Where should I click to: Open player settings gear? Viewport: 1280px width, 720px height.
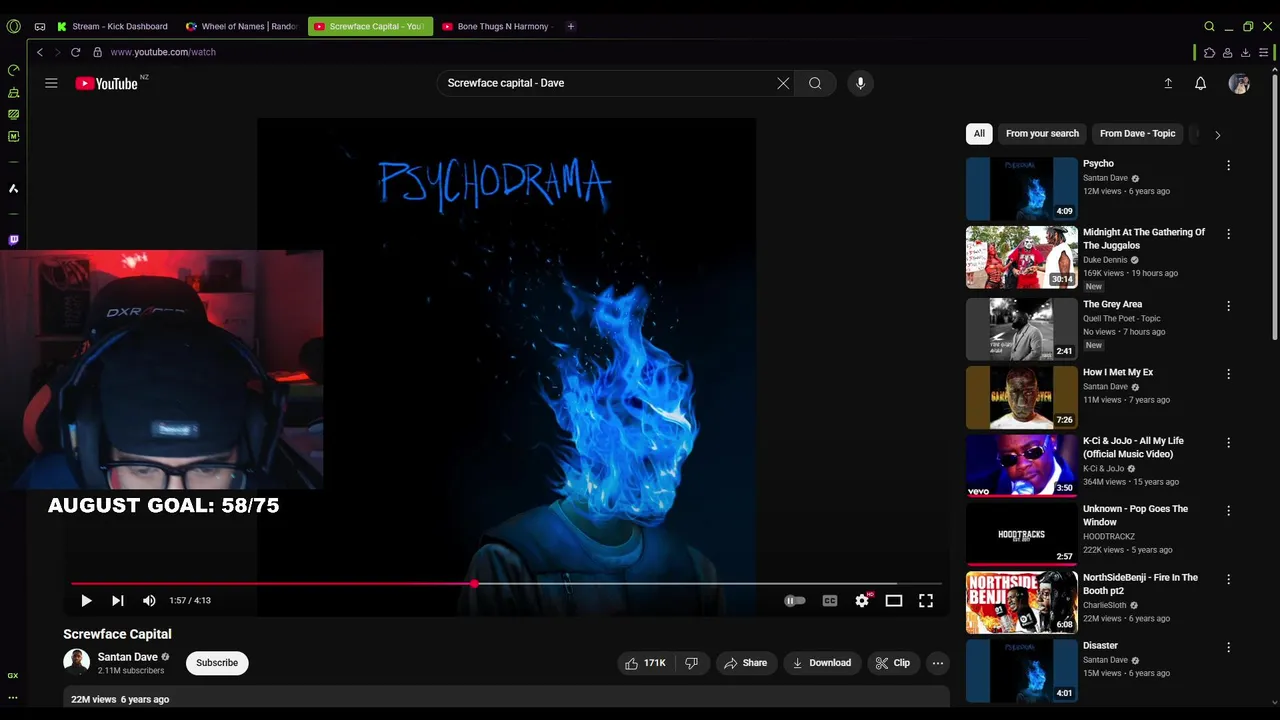[862, 600]
